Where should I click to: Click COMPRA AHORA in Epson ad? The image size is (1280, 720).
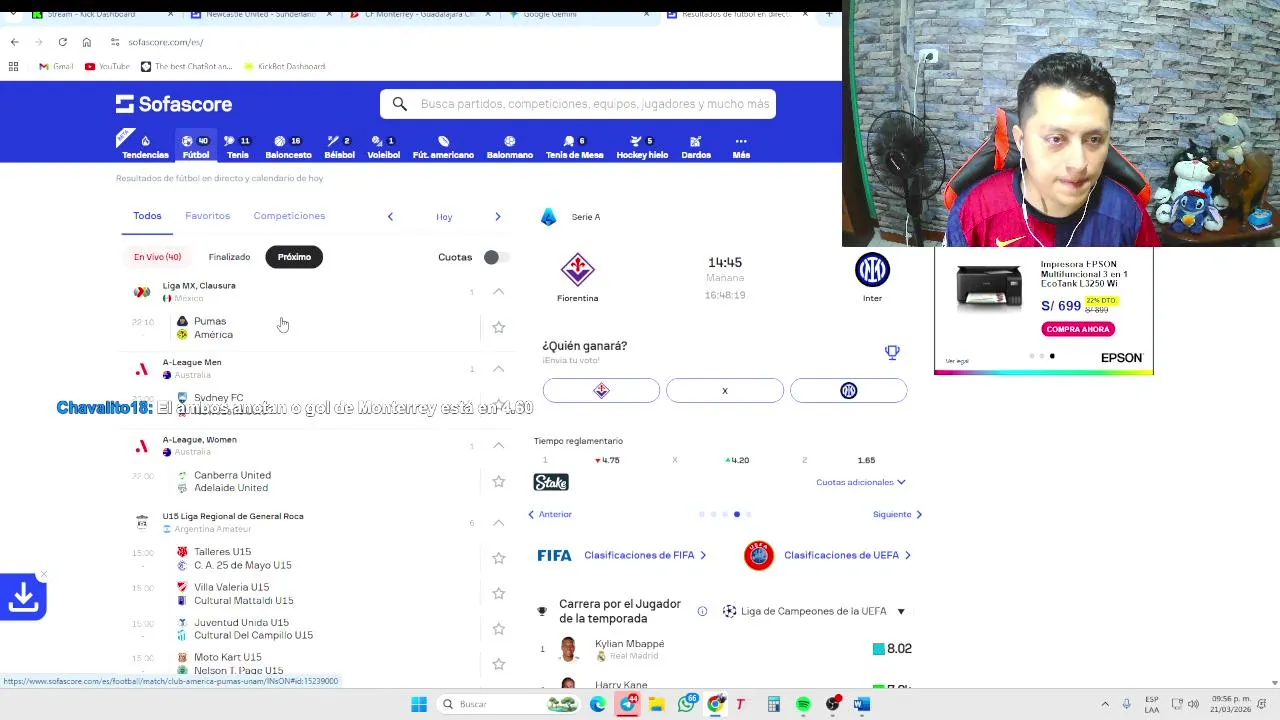point(1078,329)
